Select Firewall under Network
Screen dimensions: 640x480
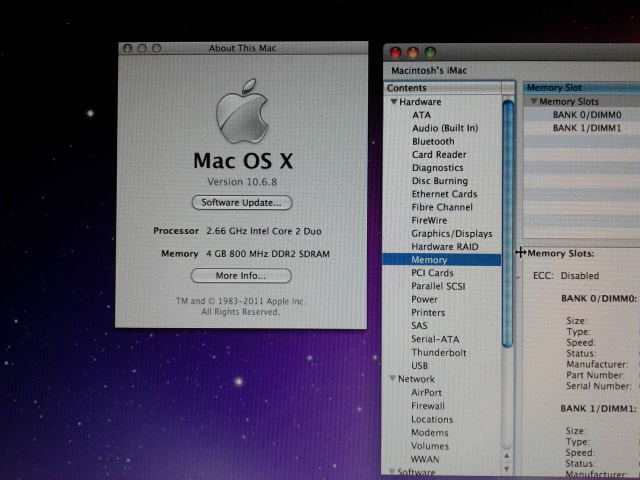[x=427, y=406]
